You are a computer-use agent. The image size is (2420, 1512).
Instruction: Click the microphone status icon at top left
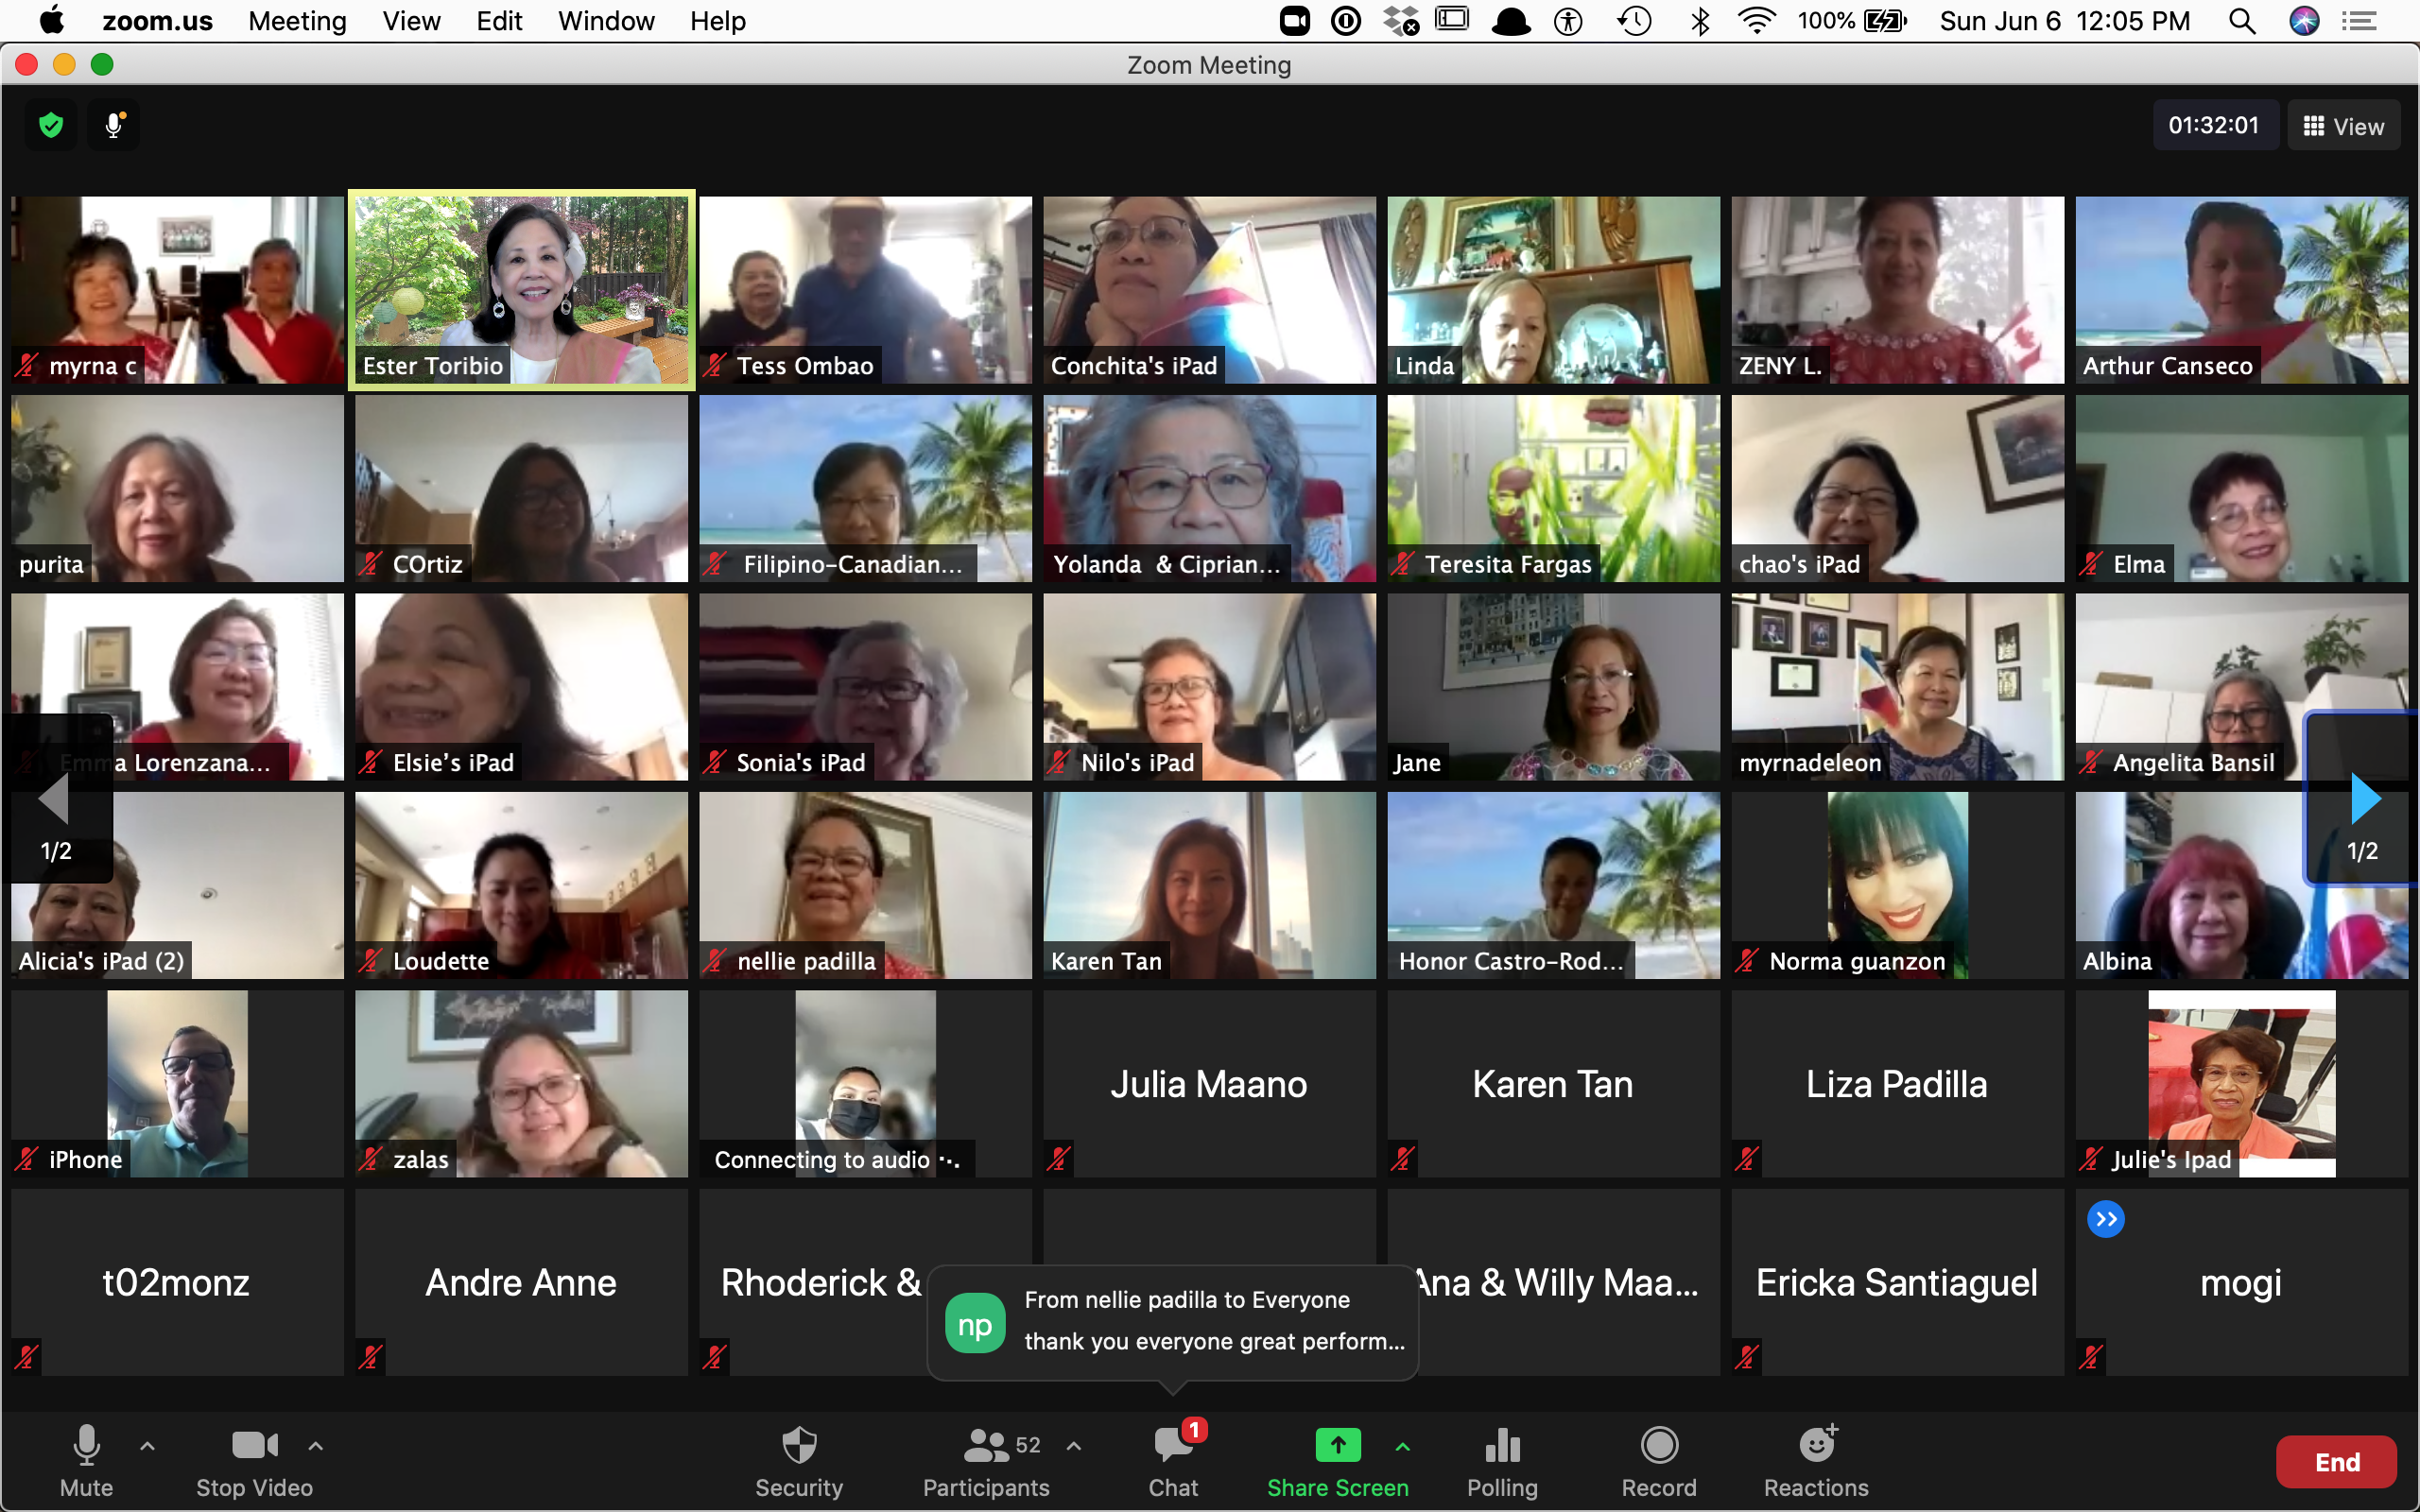pyautogui.click(x=114, y=125)
